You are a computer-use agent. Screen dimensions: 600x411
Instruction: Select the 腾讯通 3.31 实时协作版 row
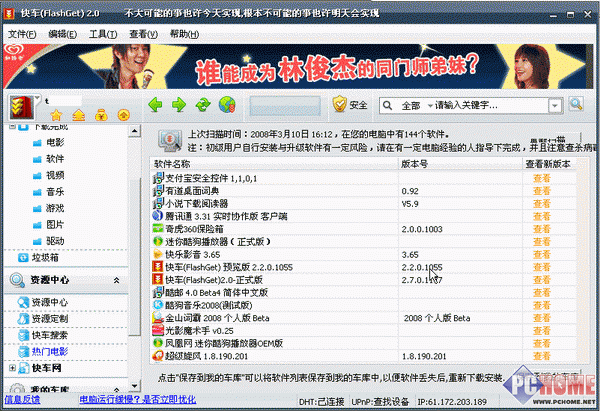pyautogui.click(x=364, y=216)
